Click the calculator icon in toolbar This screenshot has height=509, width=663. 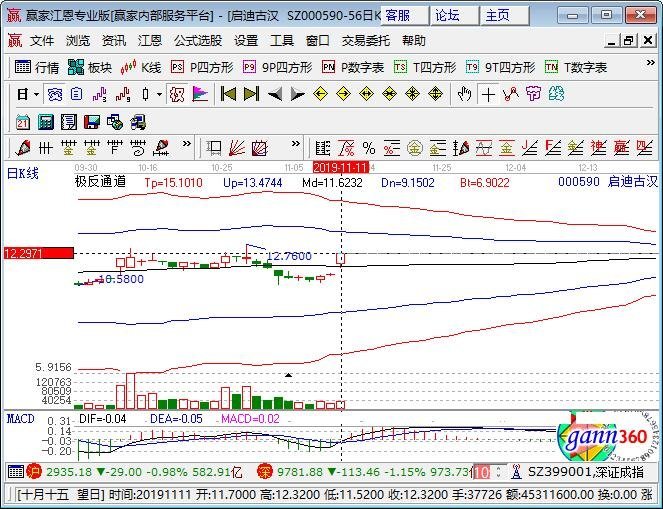click(45, 121)
